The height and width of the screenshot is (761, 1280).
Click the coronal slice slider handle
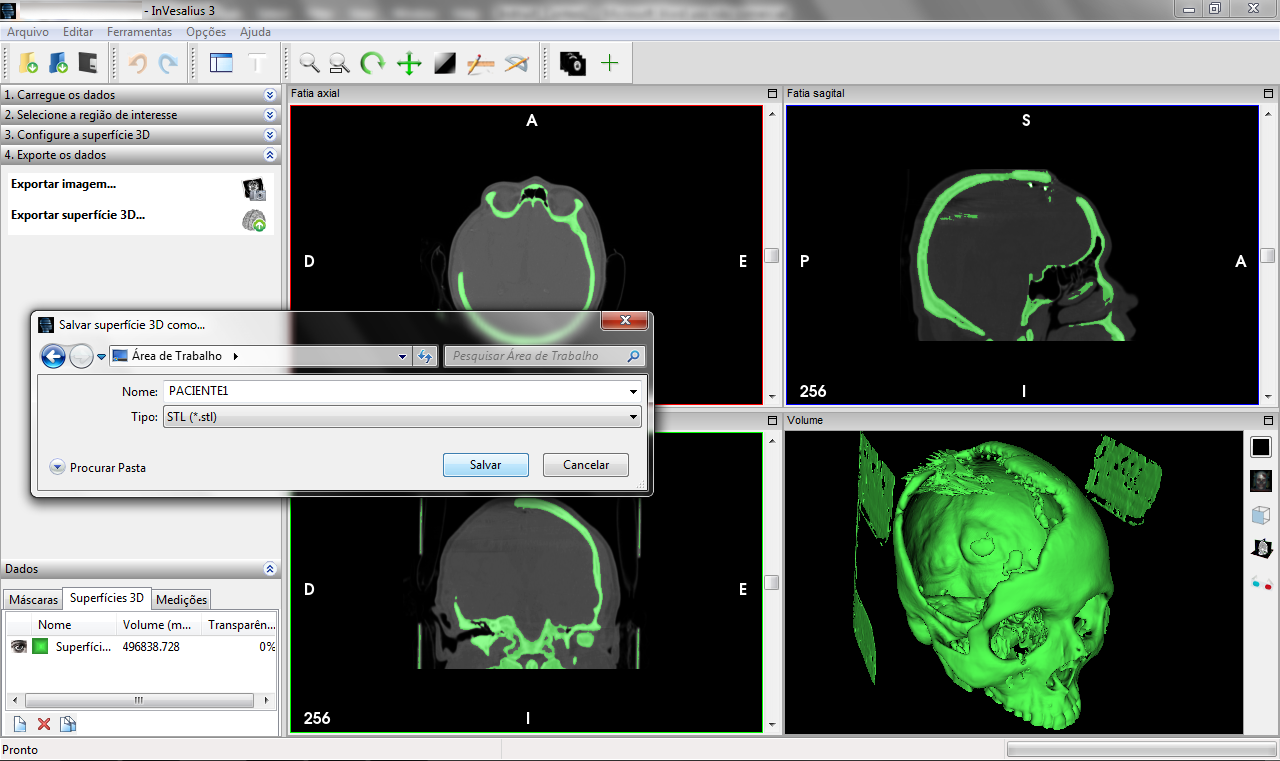click(771, 582)
